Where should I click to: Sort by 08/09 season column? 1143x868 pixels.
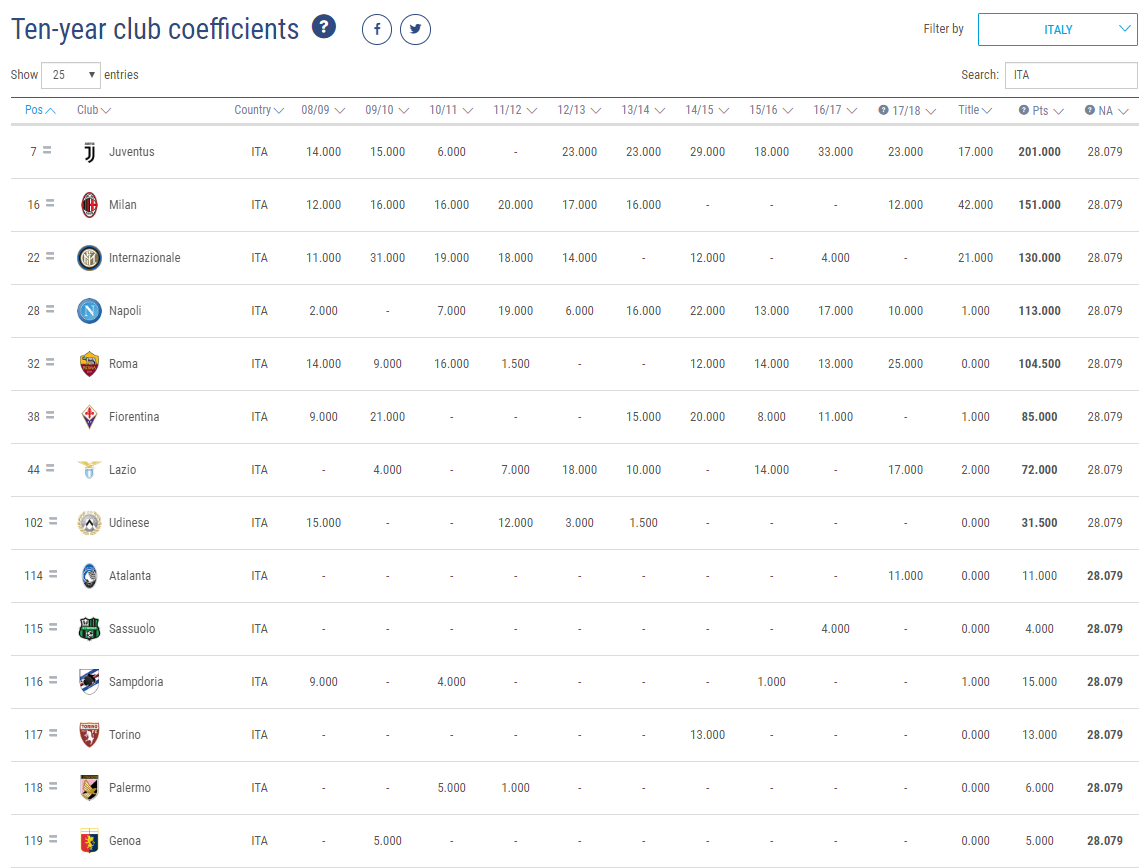pyautogui.click(x=323, y=110)
